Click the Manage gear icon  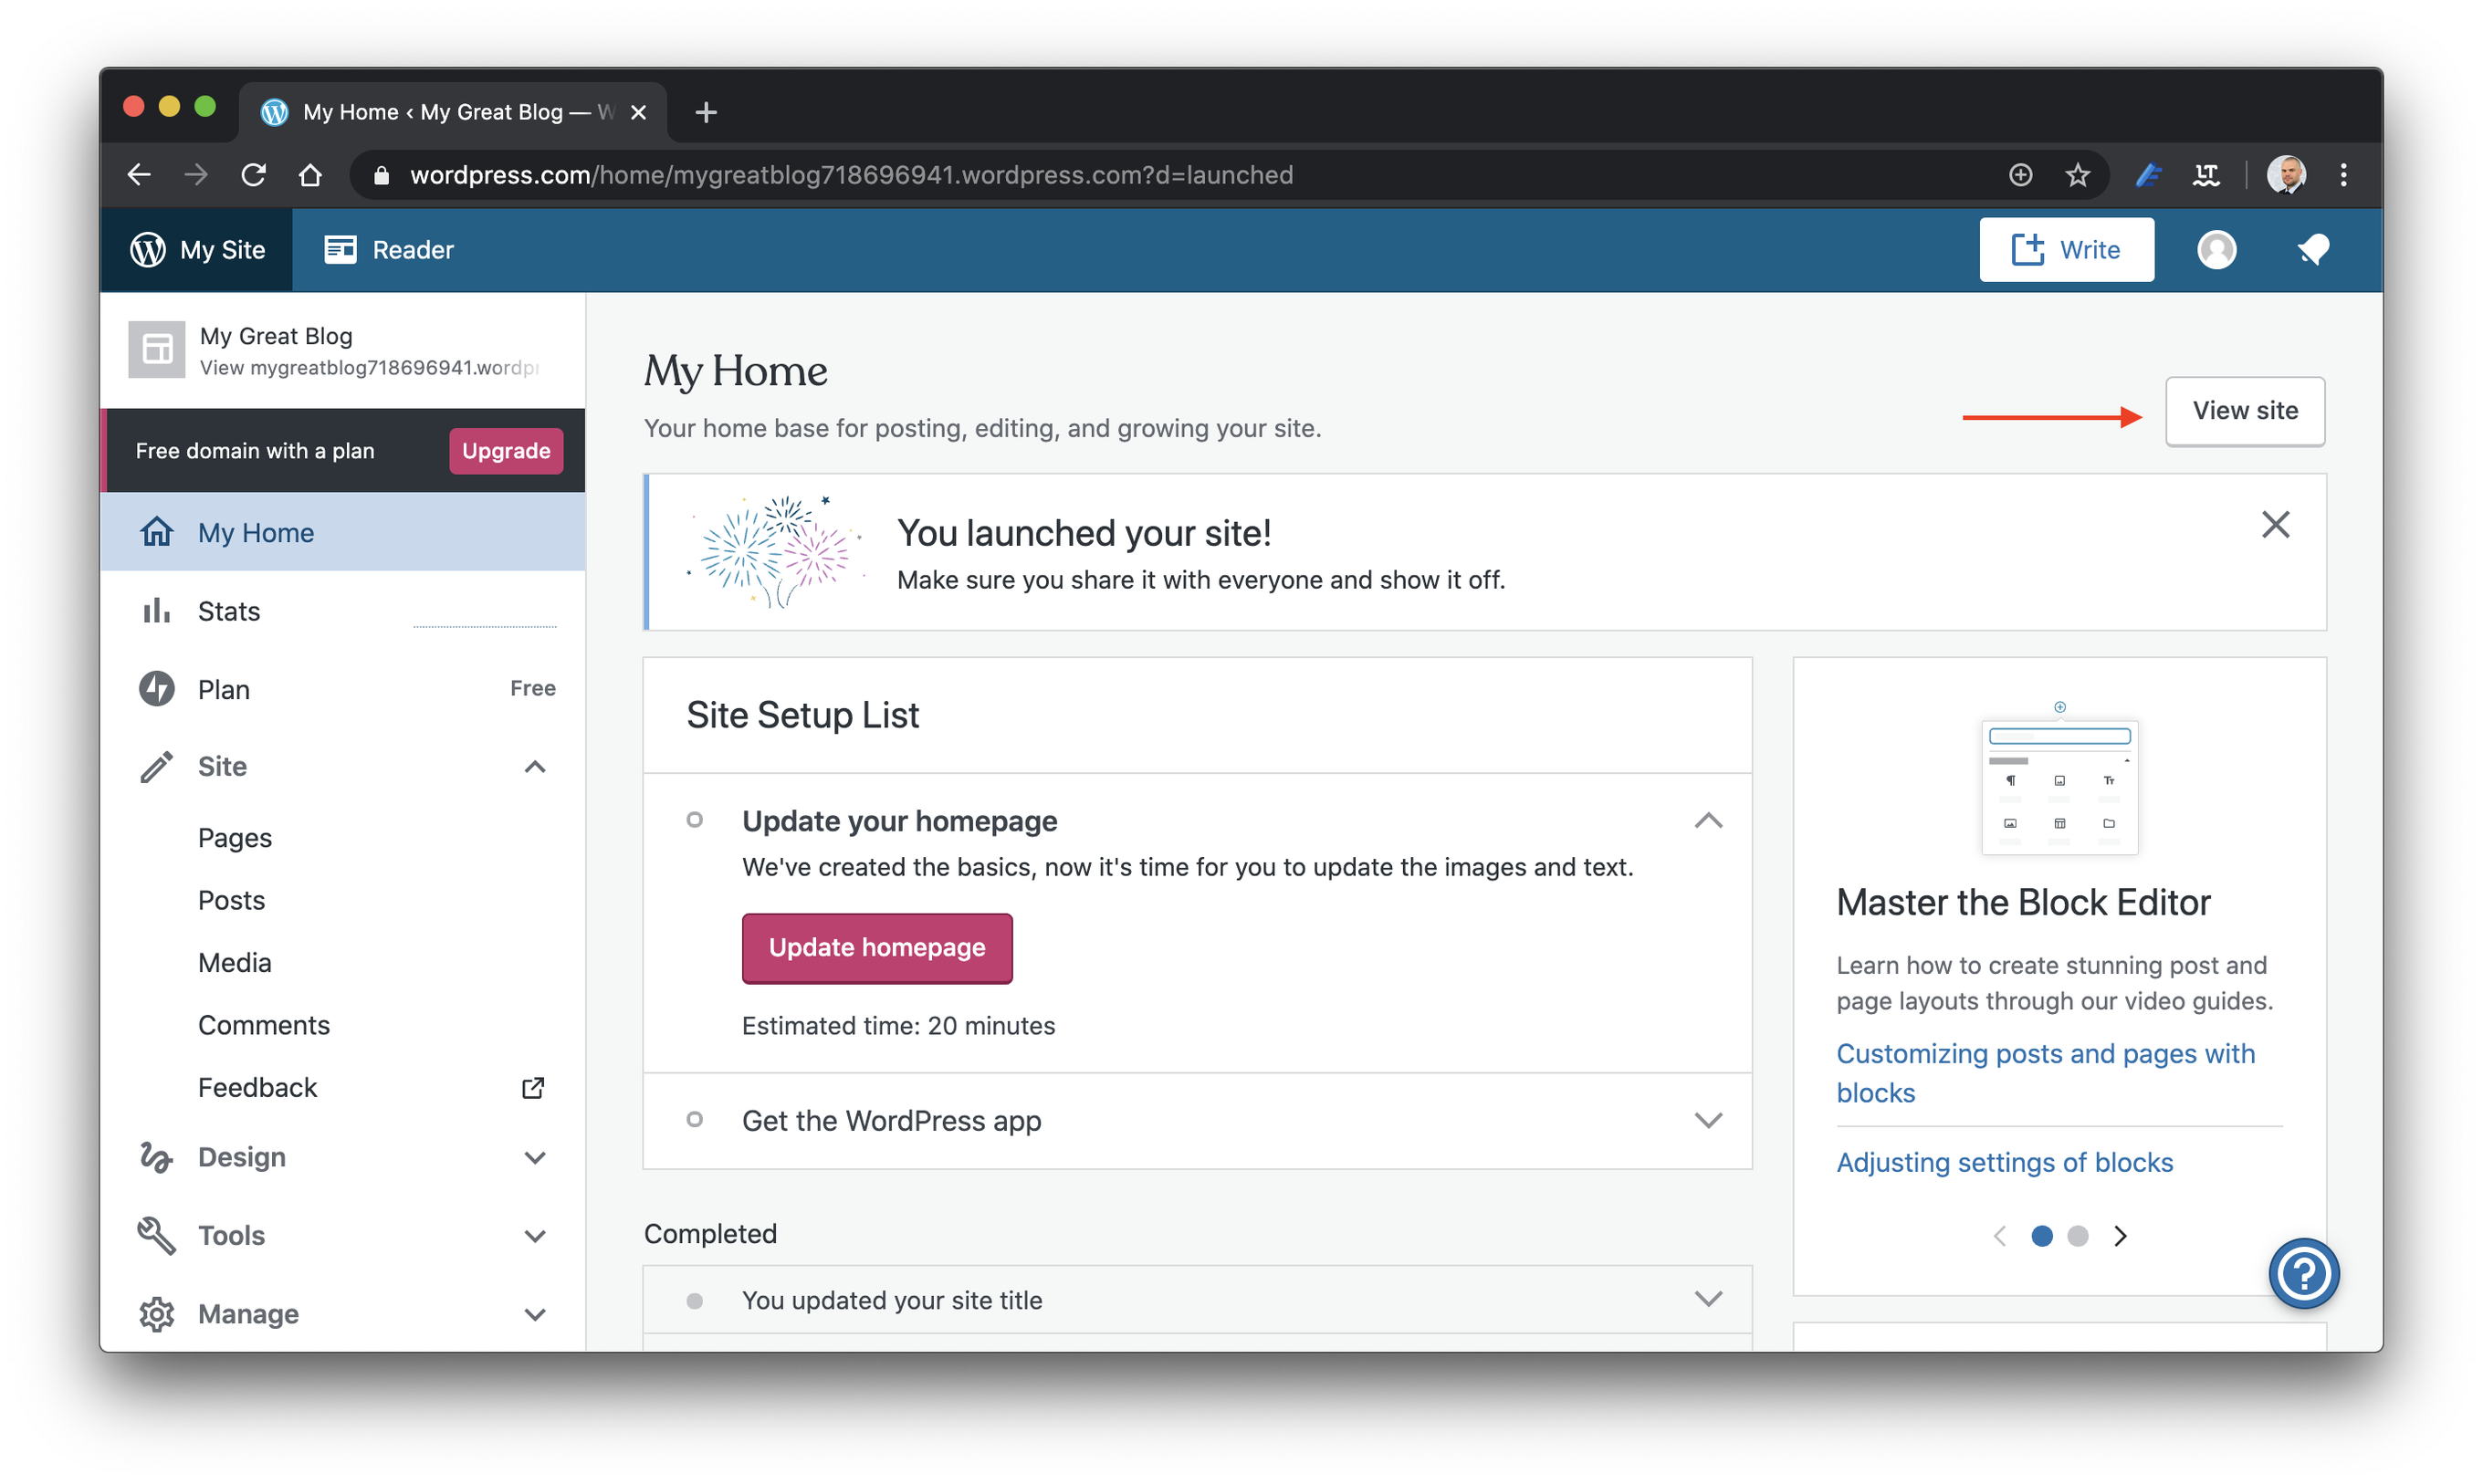[x=156, y=1314]
